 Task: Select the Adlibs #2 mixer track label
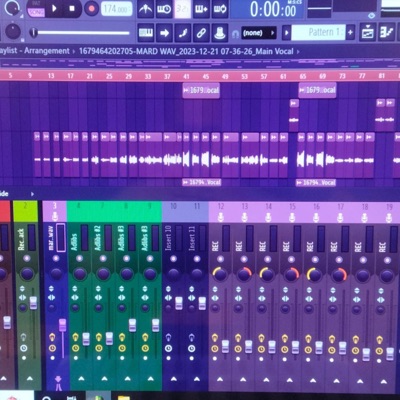pyautogui.click(x=97, y=238)
